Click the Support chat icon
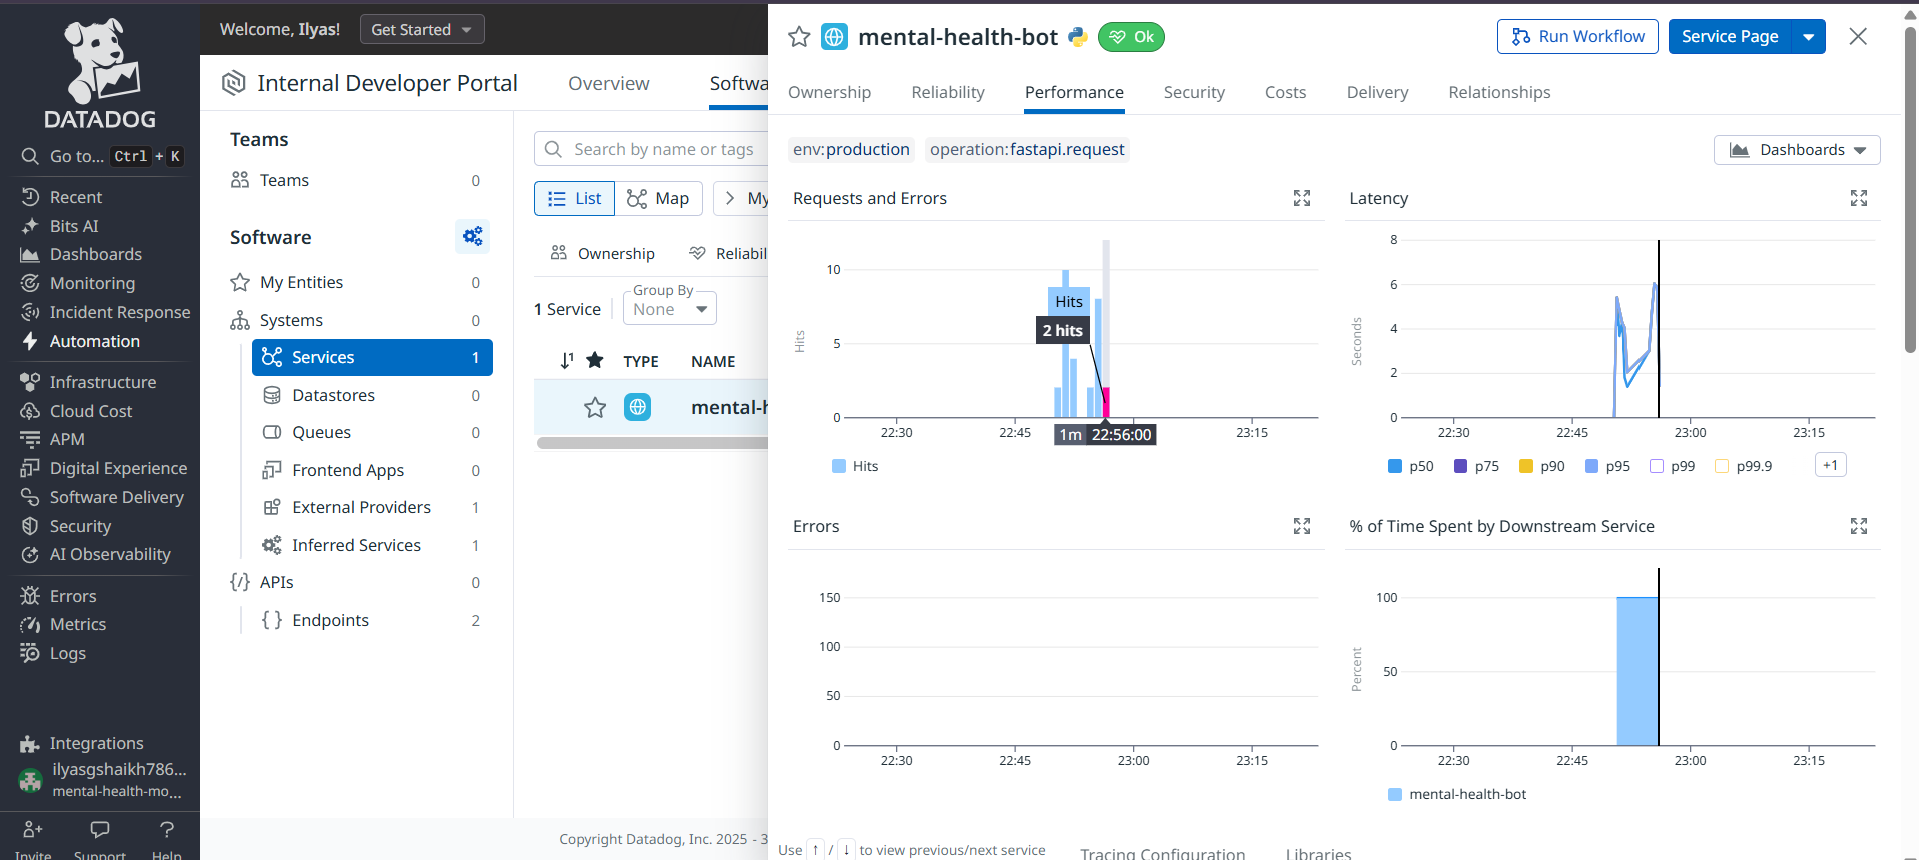Viewport: 1919px width, 860px height. point(100,829)
